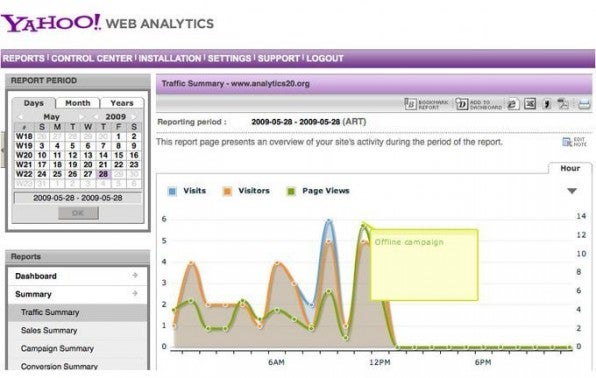Click the '12PM' axis label
This screenshot has width=596, height=378.
point(379,362)
